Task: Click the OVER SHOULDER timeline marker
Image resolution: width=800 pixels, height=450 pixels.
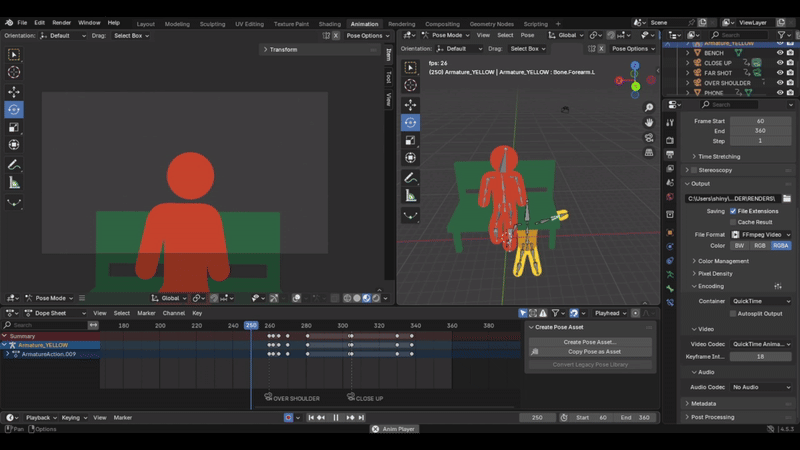Action: (x=269, y=397)
